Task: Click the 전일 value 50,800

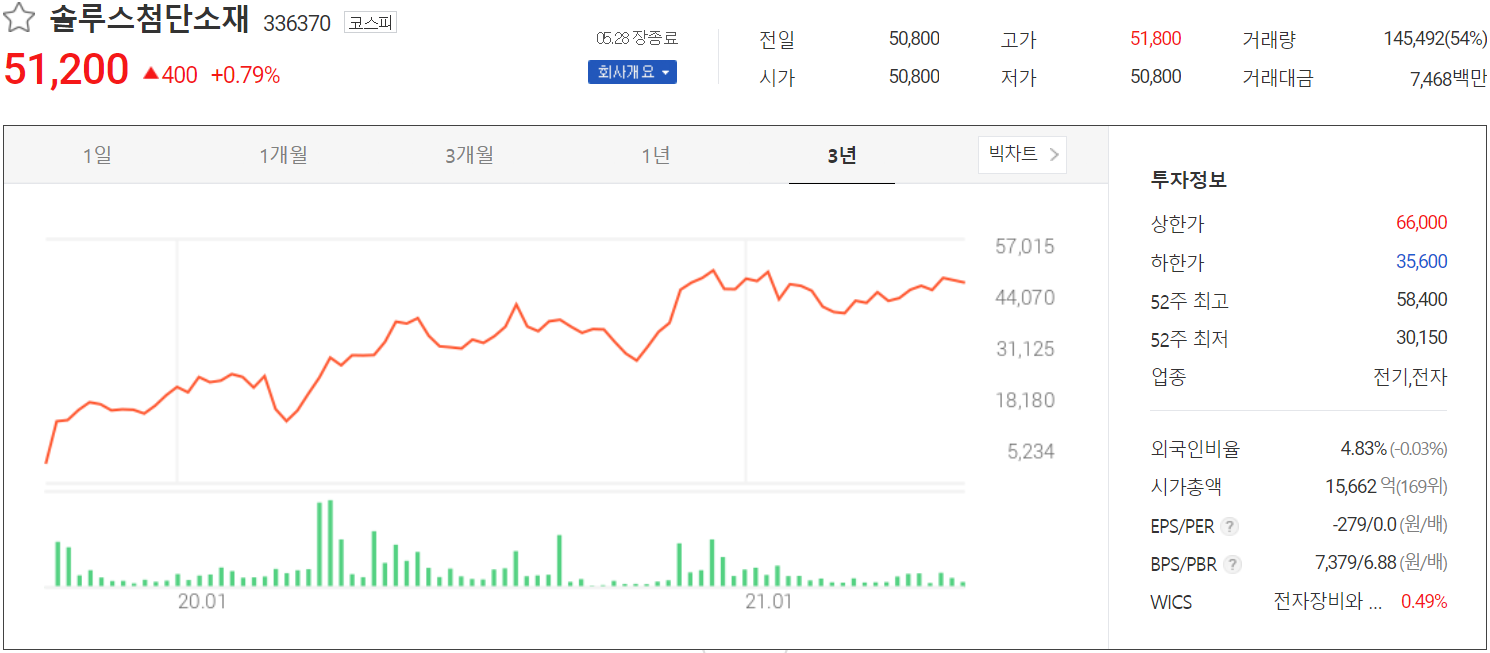Action: [914, 39]
